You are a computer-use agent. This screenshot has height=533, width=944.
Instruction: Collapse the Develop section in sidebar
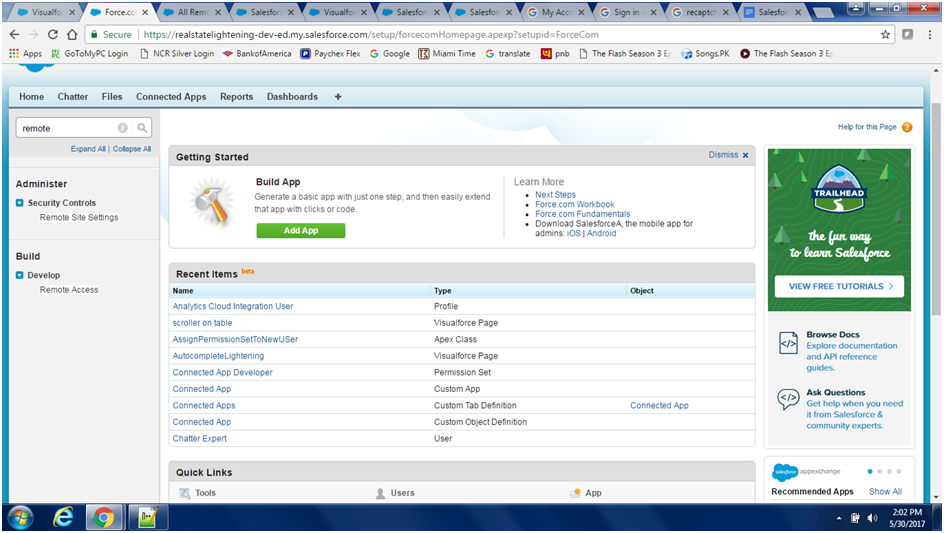(x=20, y=275)
